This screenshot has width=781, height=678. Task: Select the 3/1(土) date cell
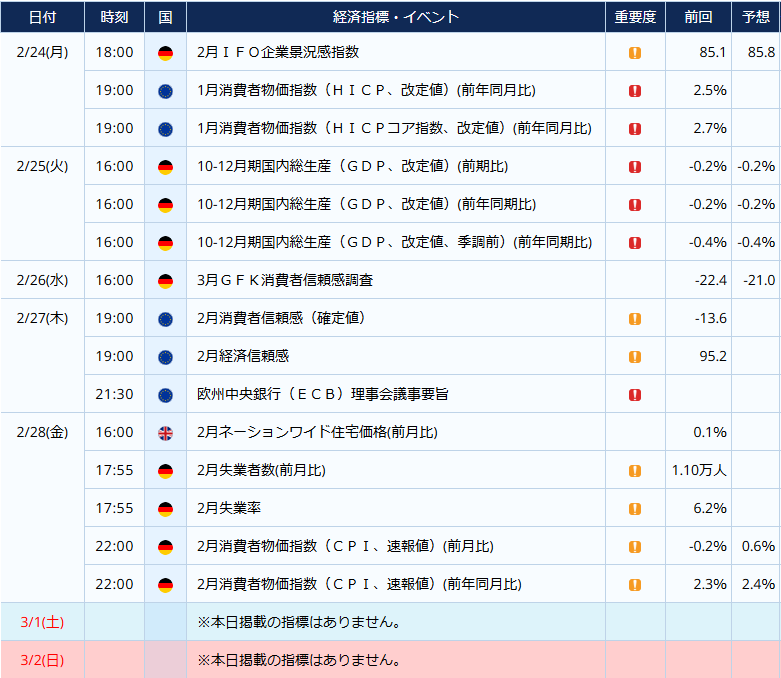pos(42,622)
